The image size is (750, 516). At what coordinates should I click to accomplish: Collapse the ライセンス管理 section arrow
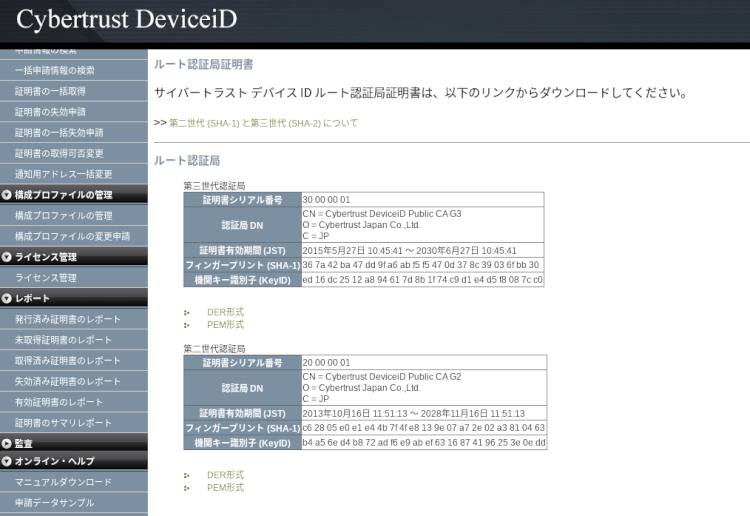pyautogui.click(x=7, y=257)
